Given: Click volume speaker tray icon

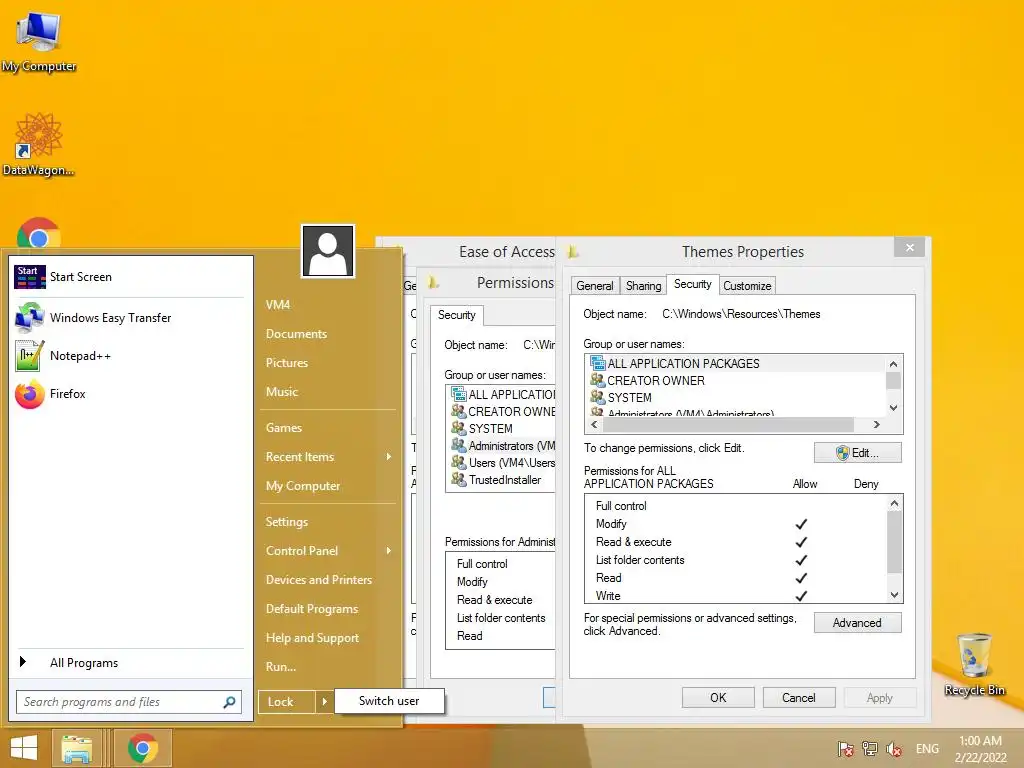Looking at the screenshot, I should point(893,749).
